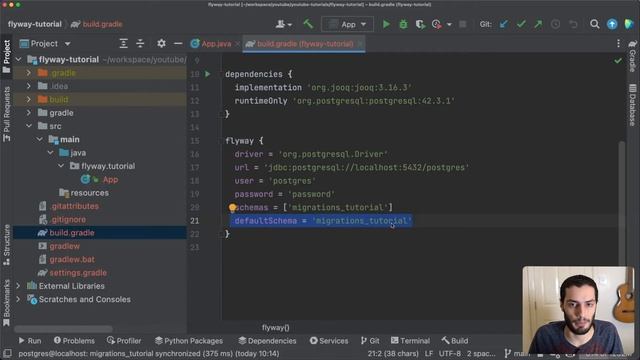Click caret position 21:2 indicator
640x360 pixels.
pyautogui.click(x=393, y=353)
